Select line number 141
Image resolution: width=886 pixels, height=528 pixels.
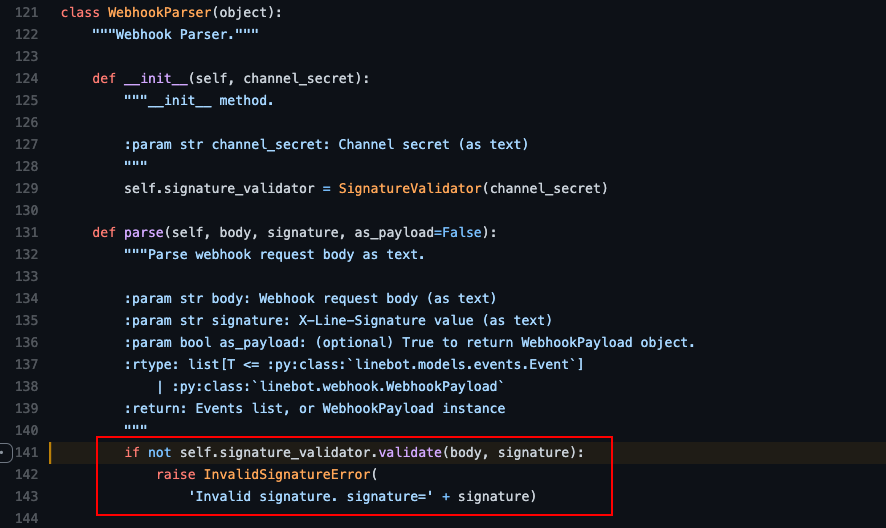tap(27, 453)
